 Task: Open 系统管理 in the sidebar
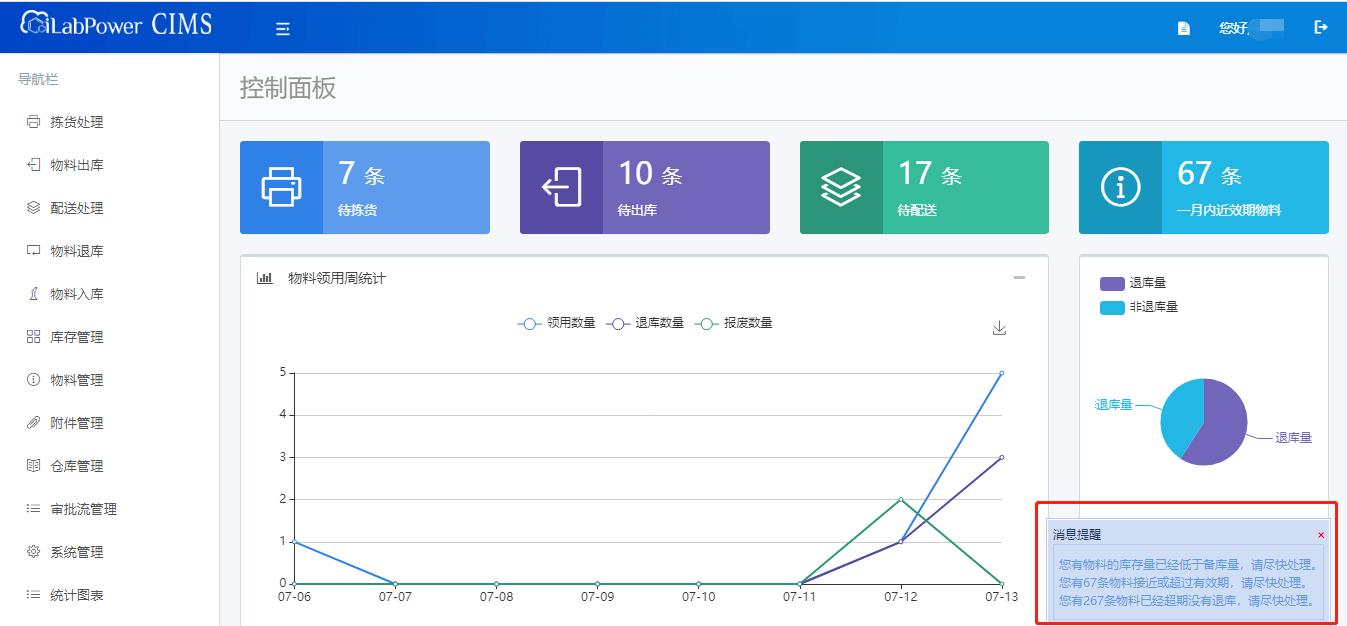pyautogui.click(x=77, y=552)
